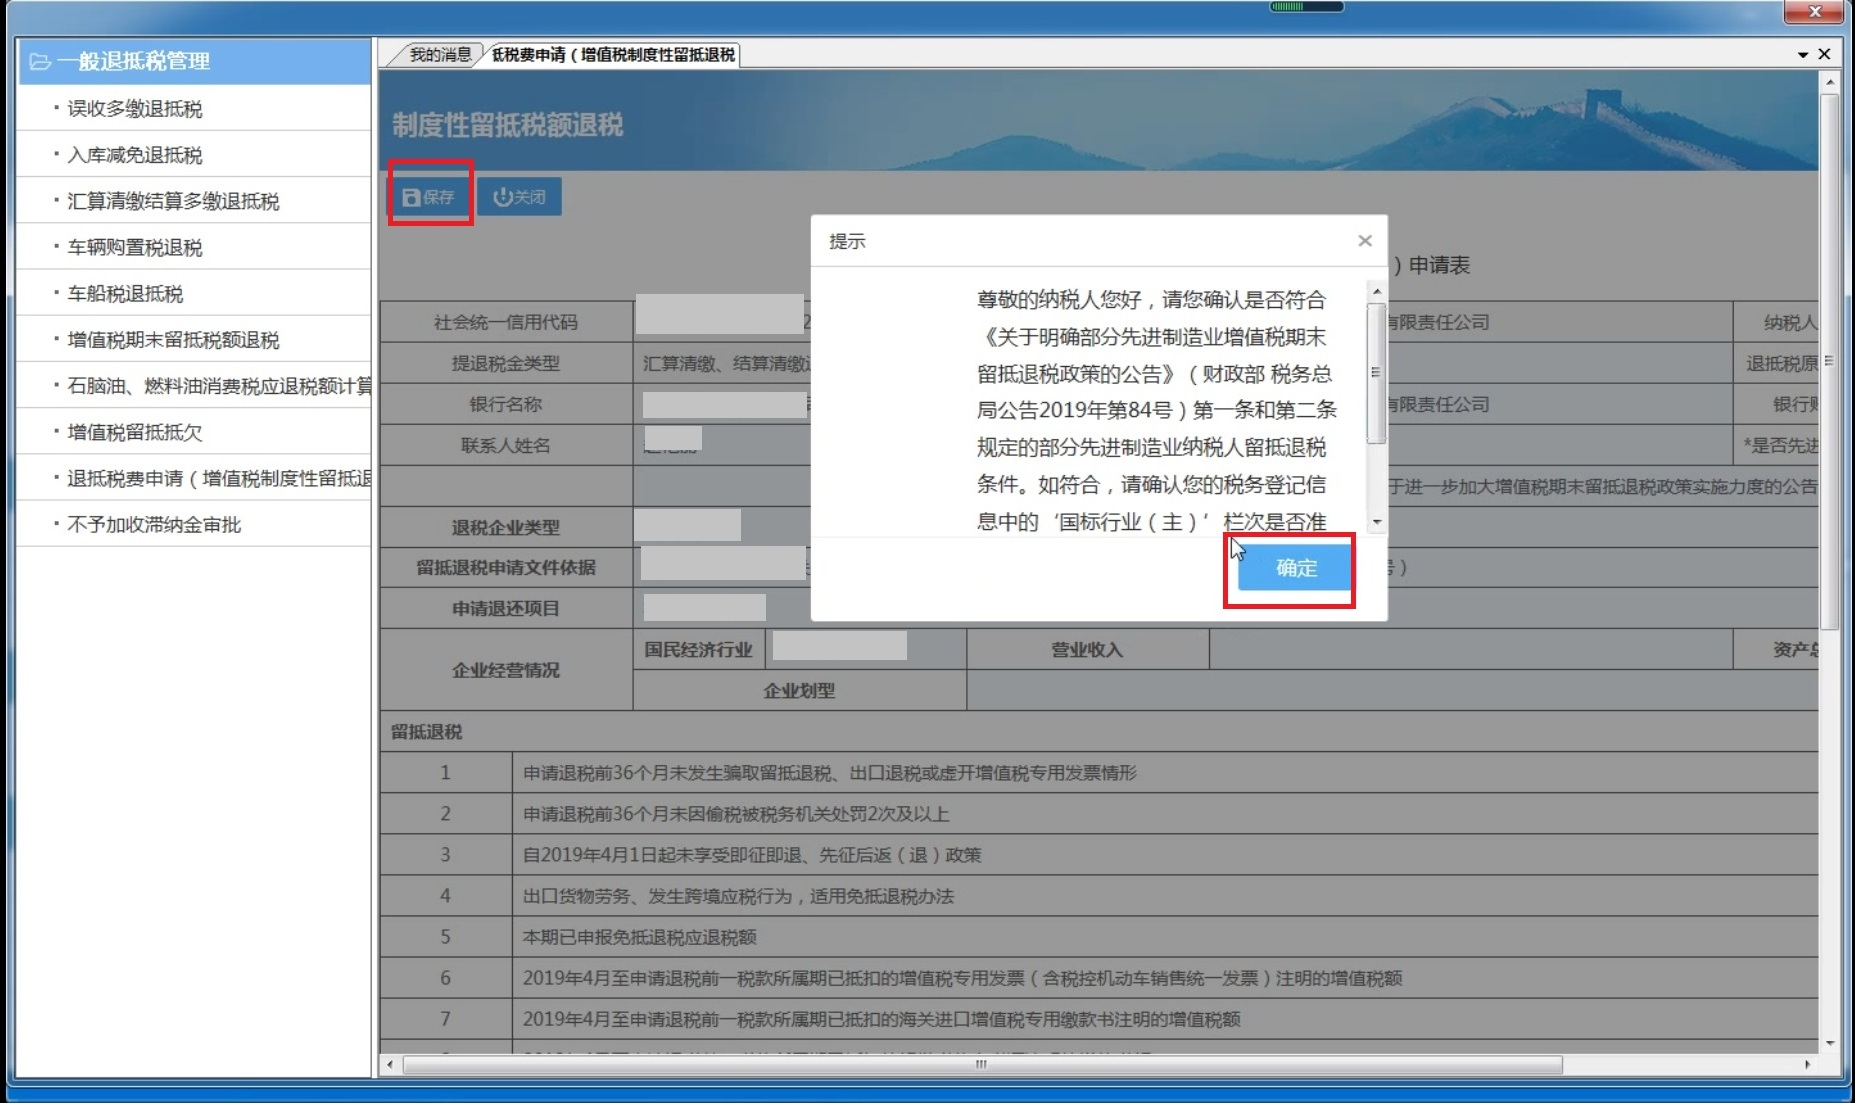The width and height of the screenshot is (1855, 1103).
Task: Select 车辆购置税退税 menu item
Action: (x=135, y=247)
